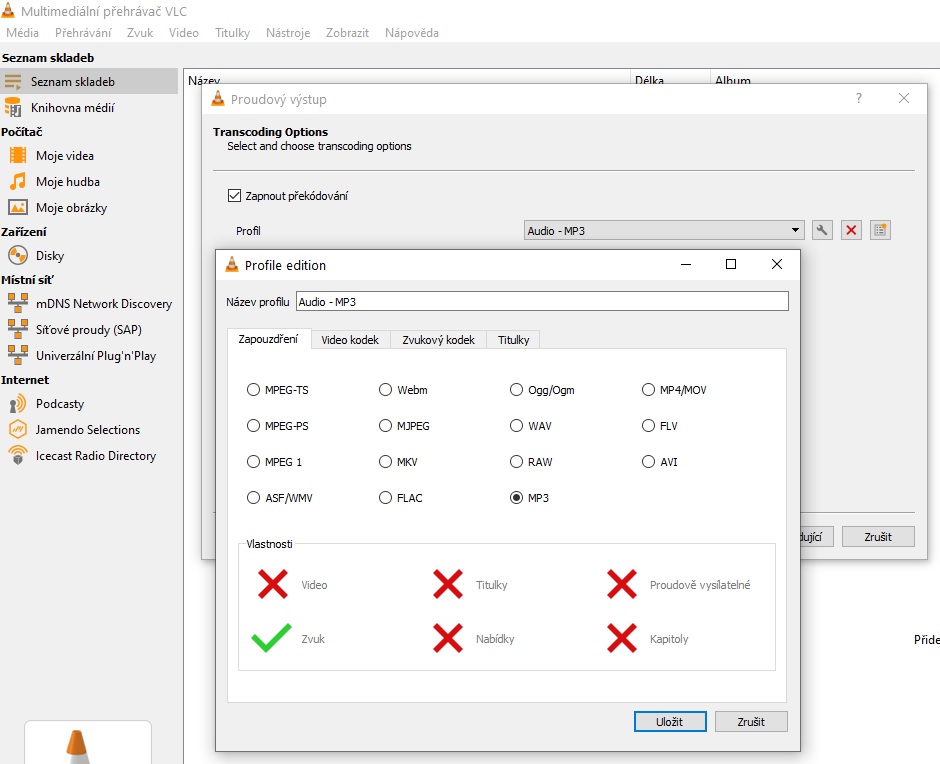The height and width of the screenshot is (764, 940).
Task: Select RAW encapsulation radio button
Action: [x=516, y=462]
